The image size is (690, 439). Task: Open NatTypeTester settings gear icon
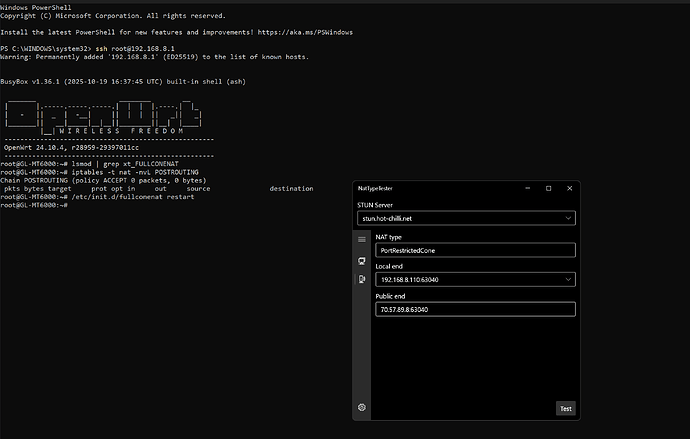coord(362,407)
